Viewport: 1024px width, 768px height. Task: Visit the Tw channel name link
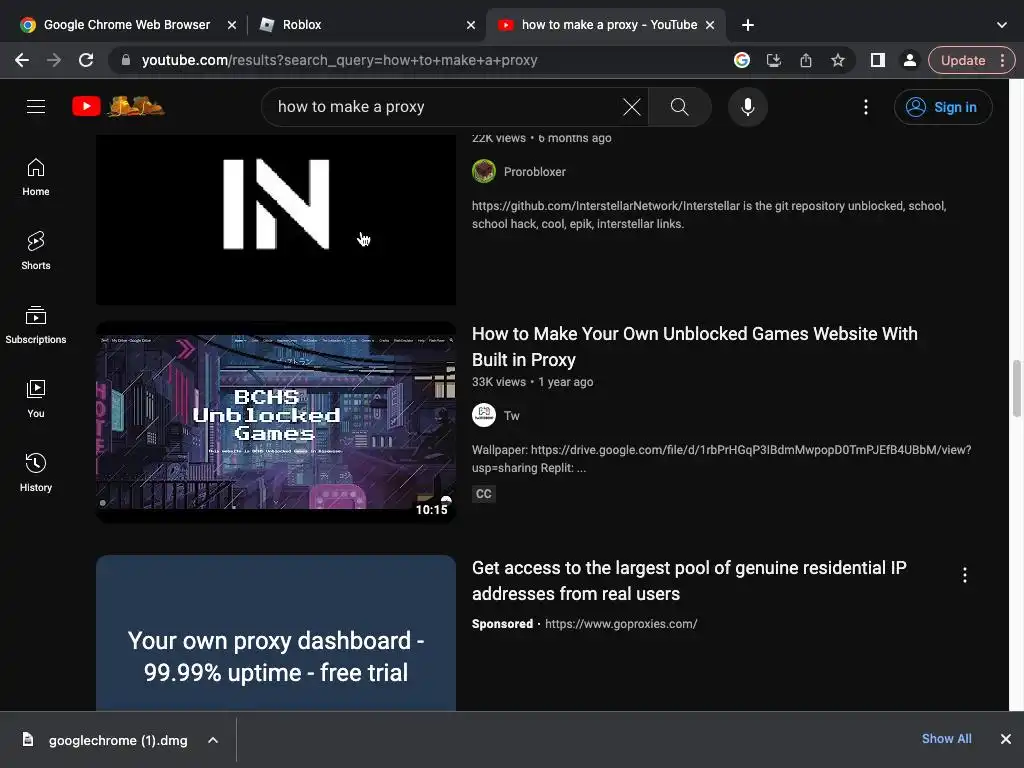pyautogui.click(x=511, y=415)
